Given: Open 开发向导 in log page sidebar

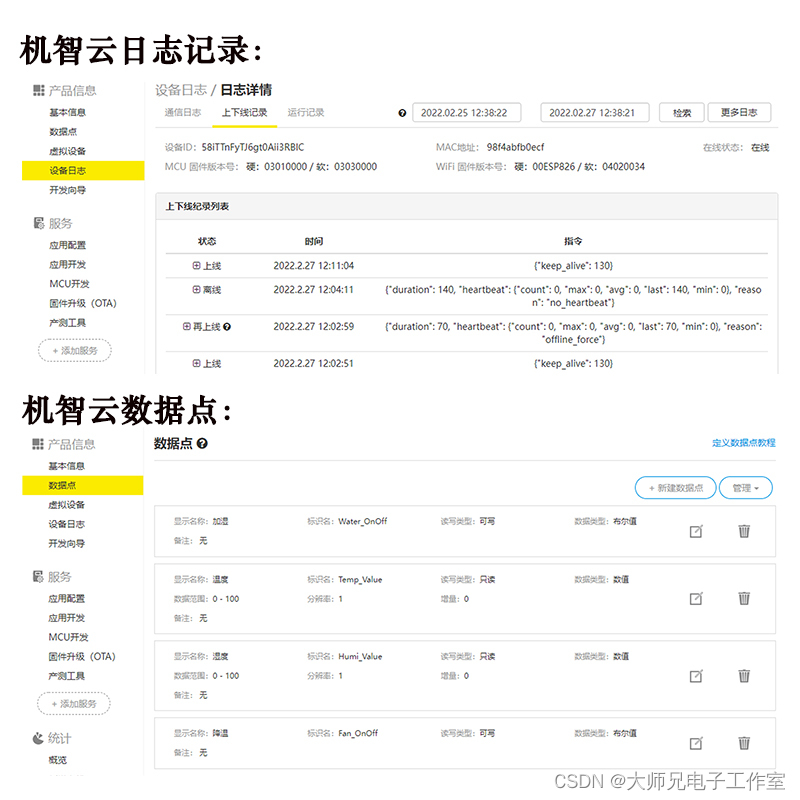Looking at the screenshot, I should click(x=67, y=190).
